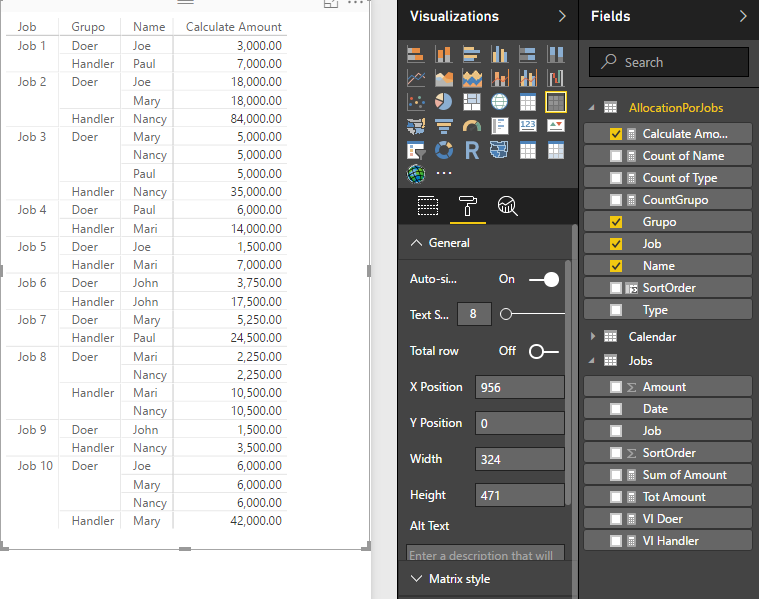Select the Line and clustered column chart
759x599 pixels.
528,78
